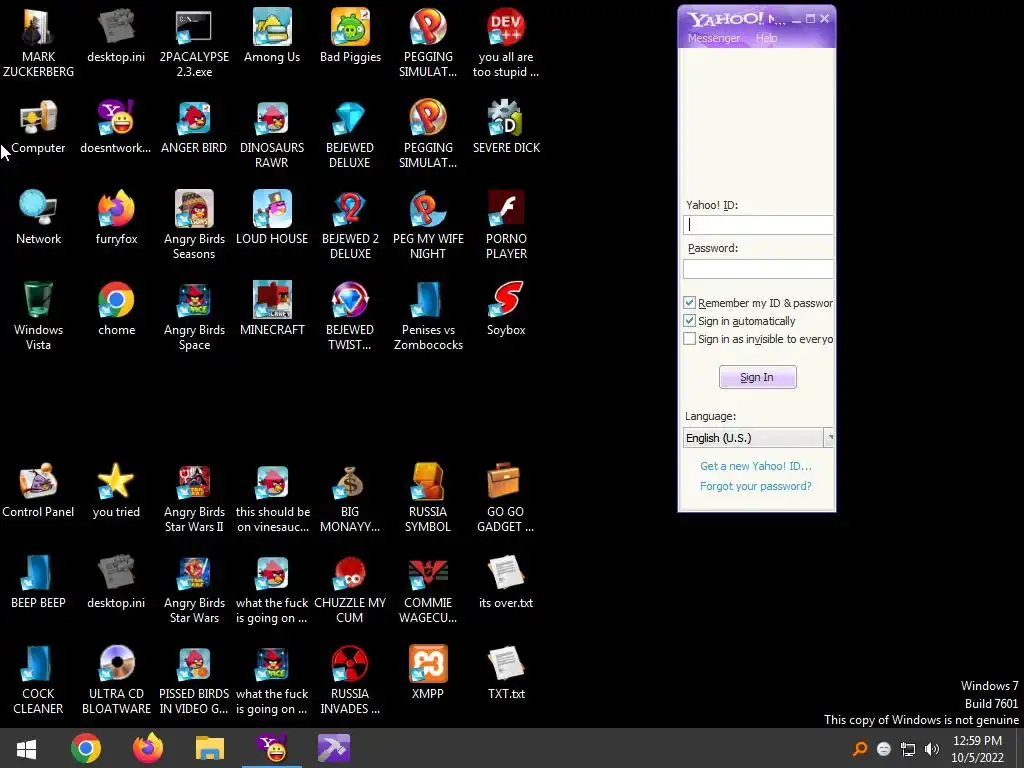
Task: Click the volume speaker tray icon
Action: (x=932, y=749)
